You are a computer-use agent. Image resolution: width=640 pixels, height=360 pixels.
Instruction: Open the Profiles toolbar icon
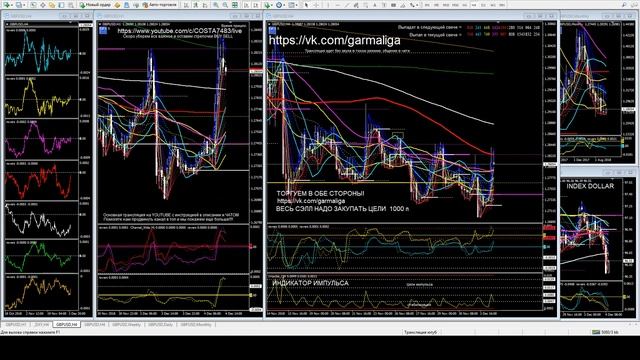(x=19, y=5)
